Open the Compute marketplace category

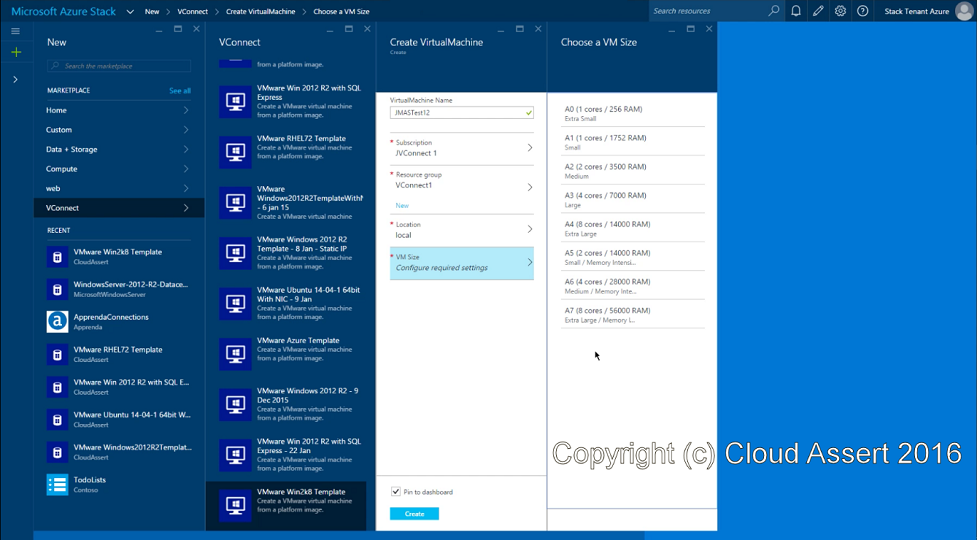pyautogui.click(x=119, y=169)
